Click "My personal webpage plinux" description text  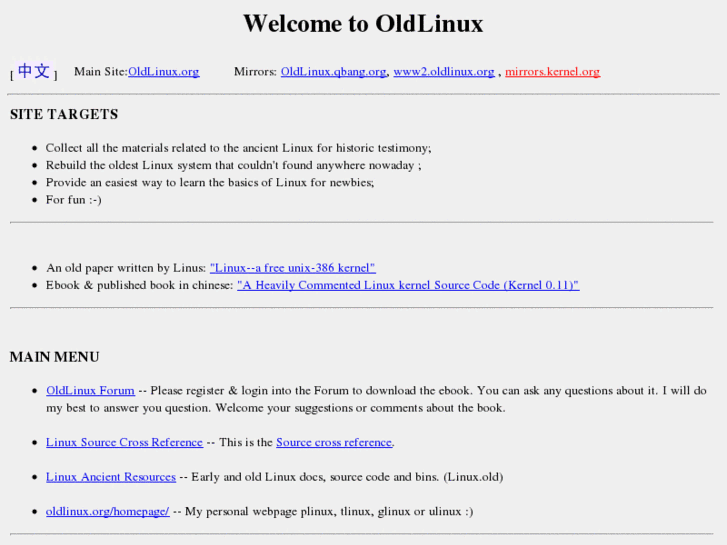pyautogui.click(x=329, y=512)
